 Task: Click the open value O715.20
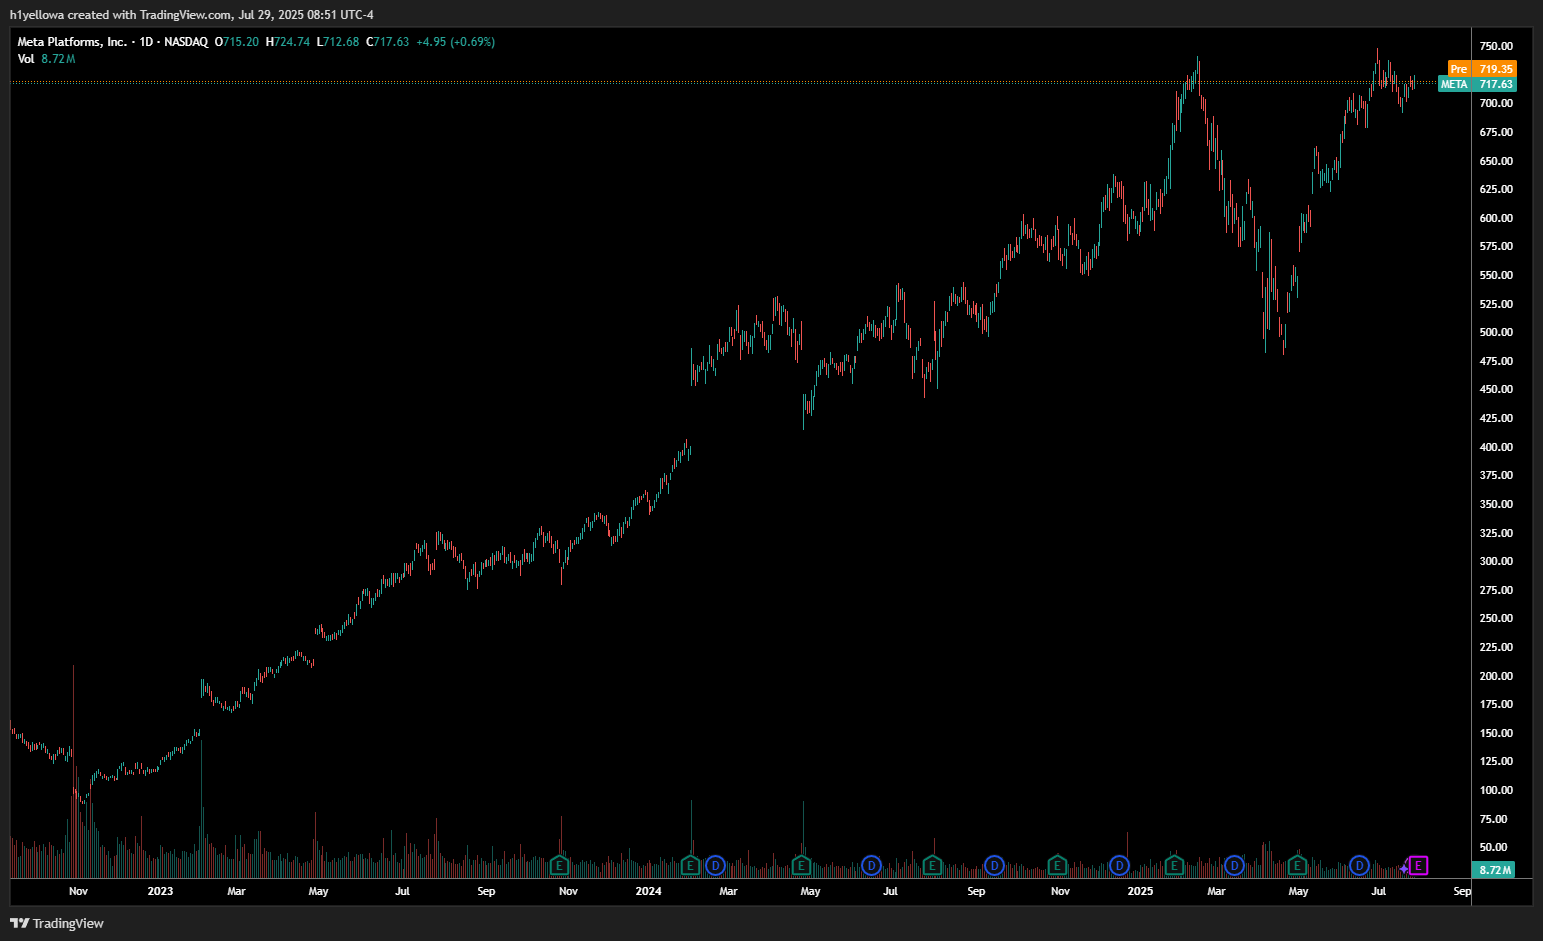pos(237,42)
